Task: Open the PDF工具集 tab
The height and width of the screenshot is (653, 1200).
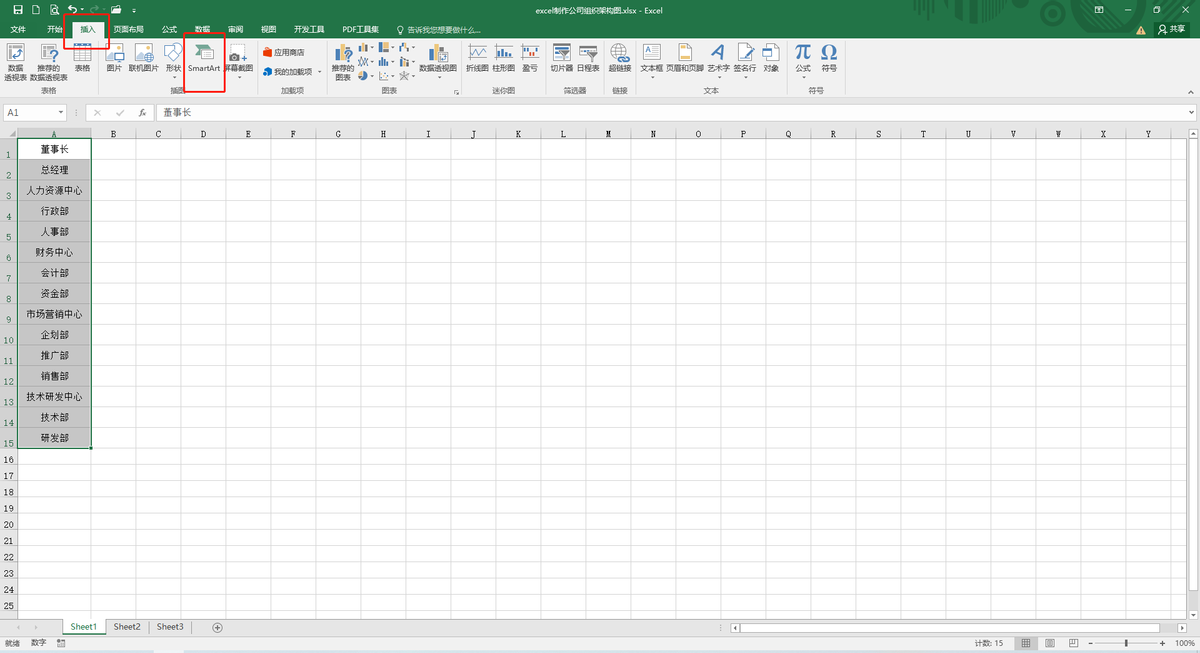Action: point(360,29)
